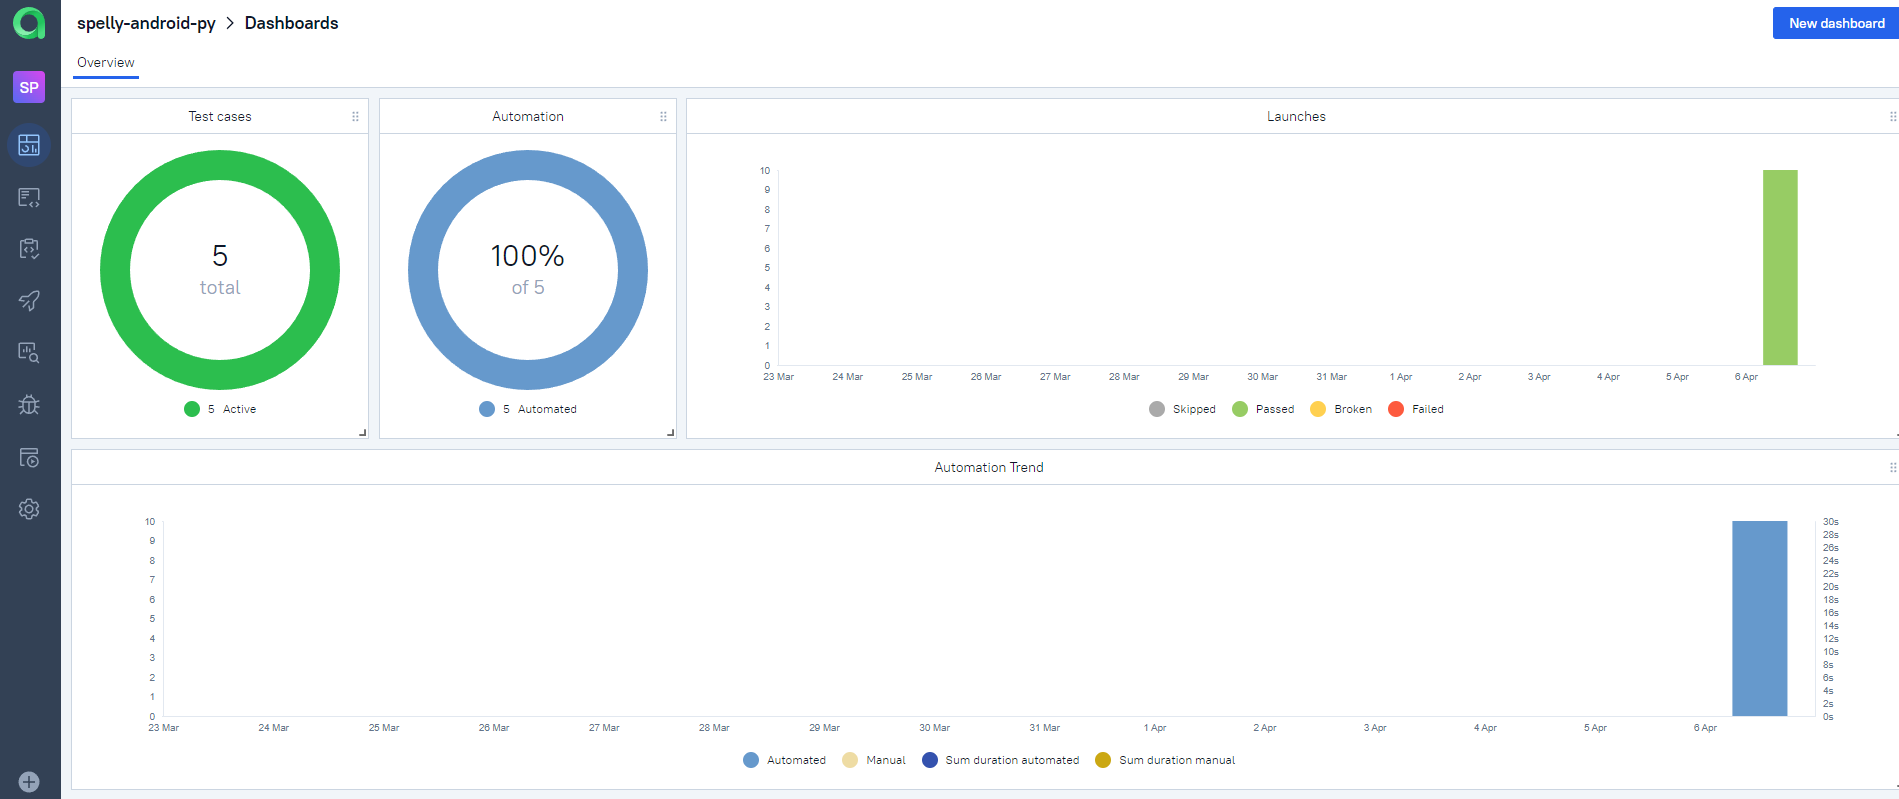Grab the Automation Trend widget drag handle
The image size is (1899, 799).
(x=1892, y=467)
